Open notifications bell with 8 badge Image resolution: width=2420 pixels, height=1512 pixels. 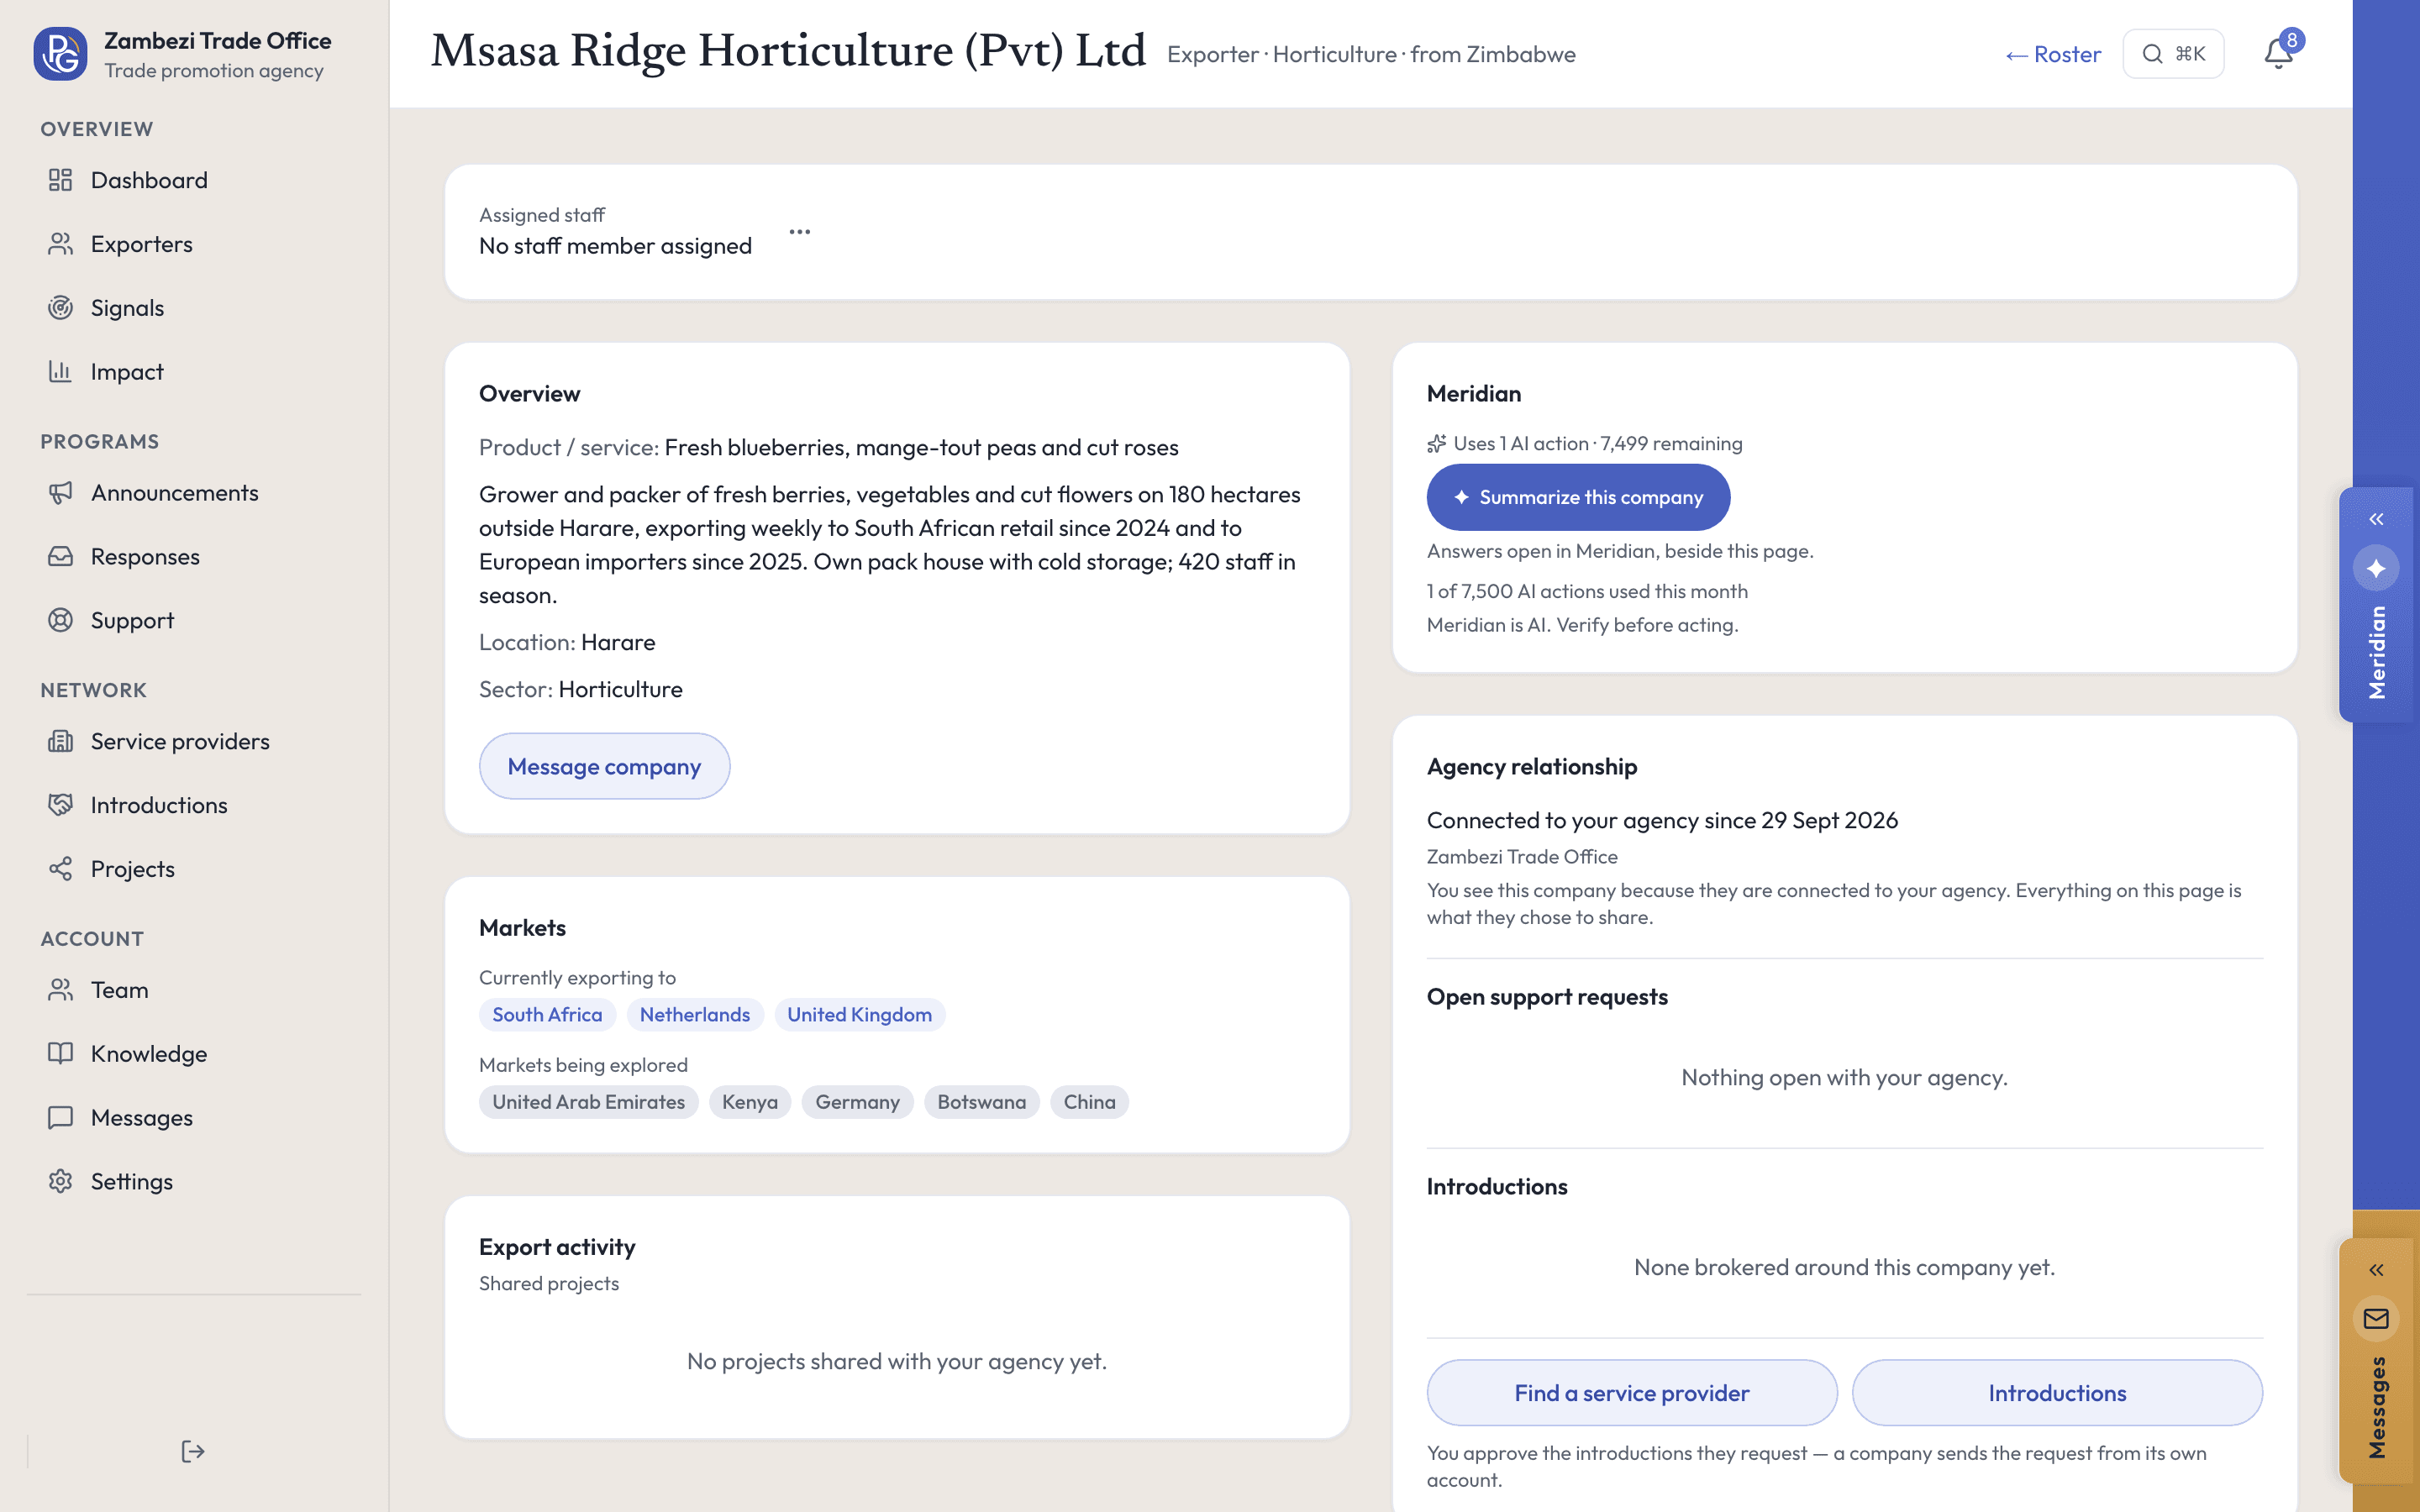pos(2280,52)
